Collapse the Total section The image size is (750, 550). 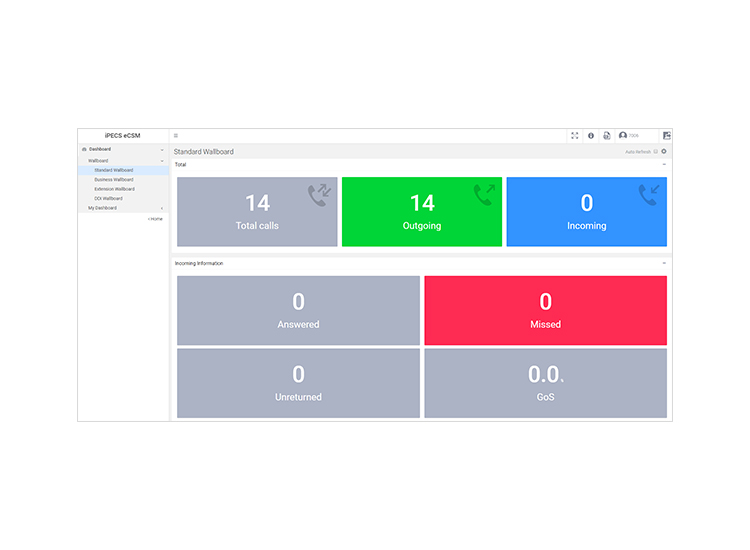point(664,165)
